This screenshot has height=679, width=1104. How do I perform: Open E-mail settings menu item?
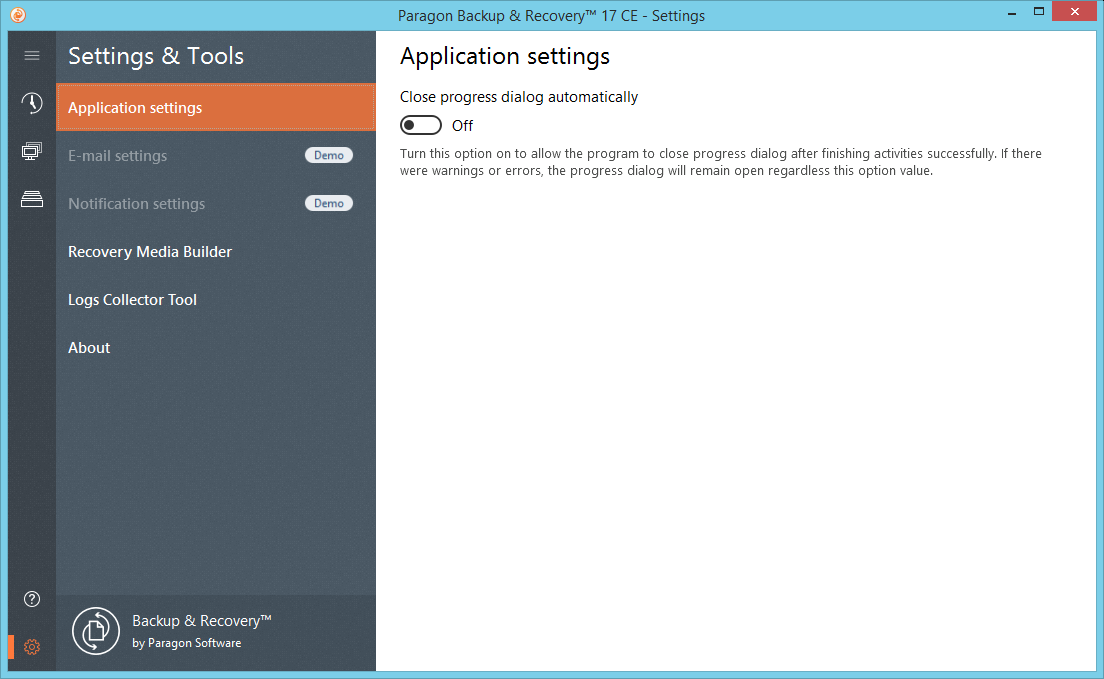[x=215, y=156]
